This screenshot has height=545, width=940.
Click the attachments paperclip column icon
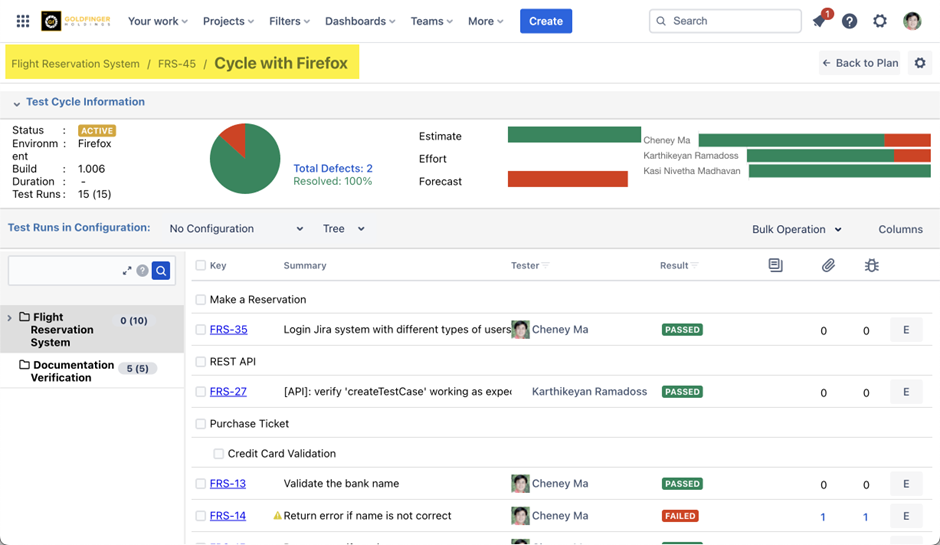tap(828, 265)
